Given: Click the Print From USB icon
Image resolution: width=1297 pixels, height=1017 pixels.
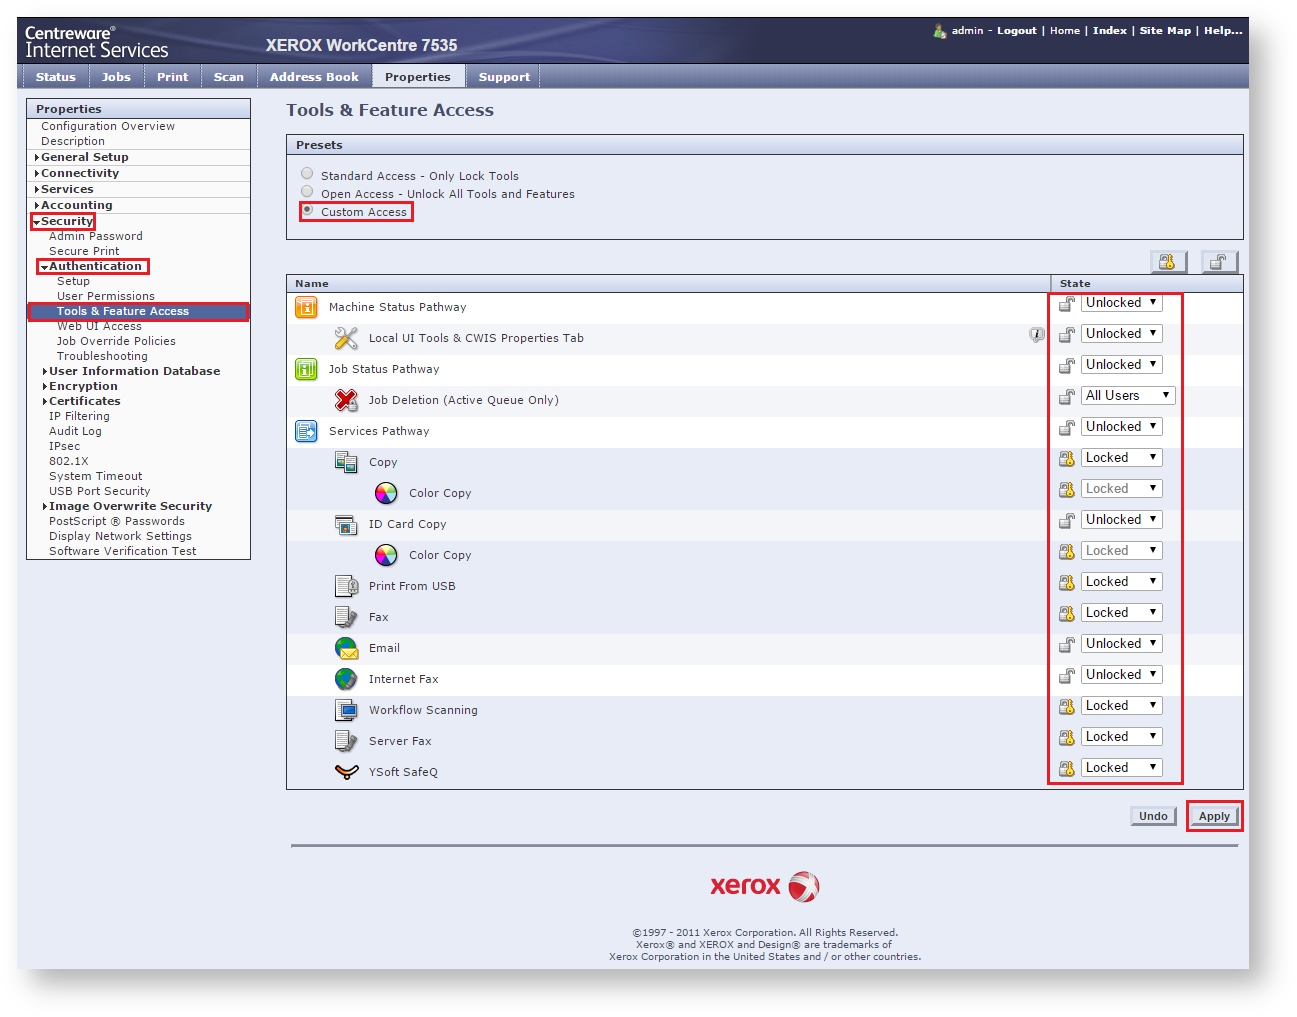Looking at the screenshot, I should (346, 586).
